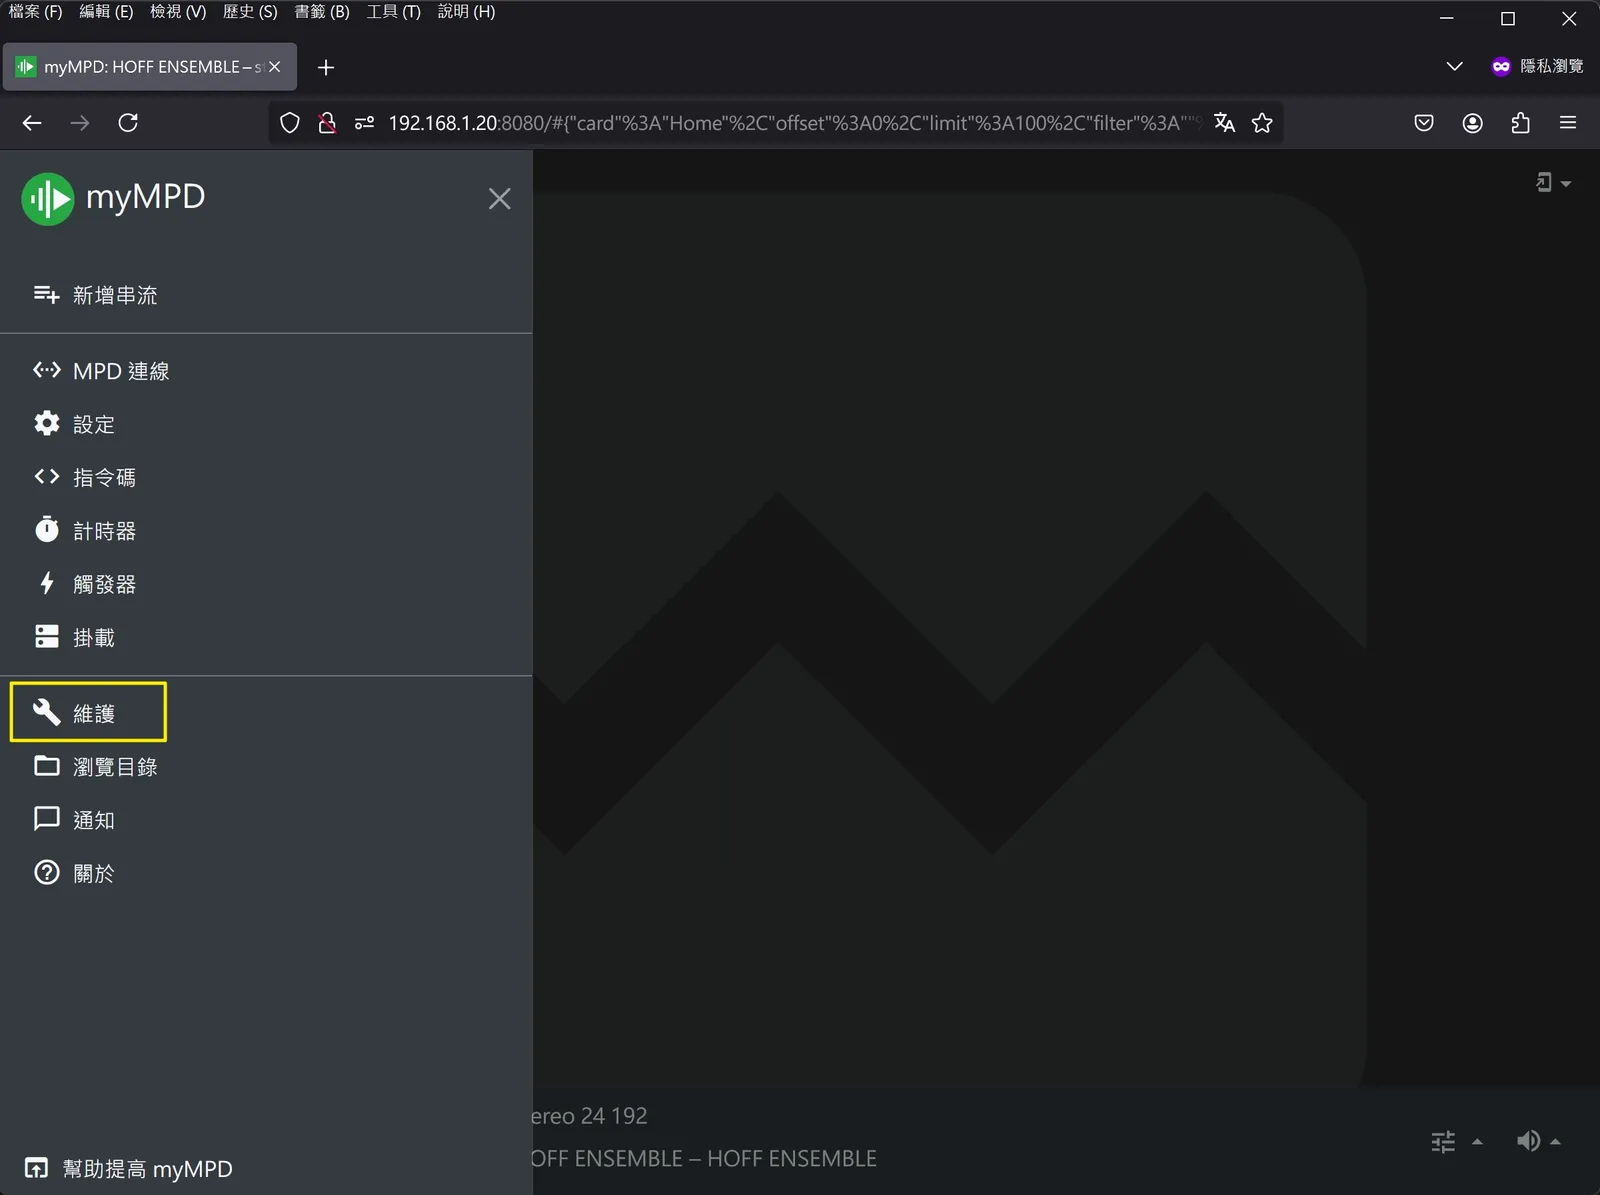This screenshot has width=1600, height=1195.
Task: Click the 計時器 stopwatch icon
Action: [x=47, y=530]
